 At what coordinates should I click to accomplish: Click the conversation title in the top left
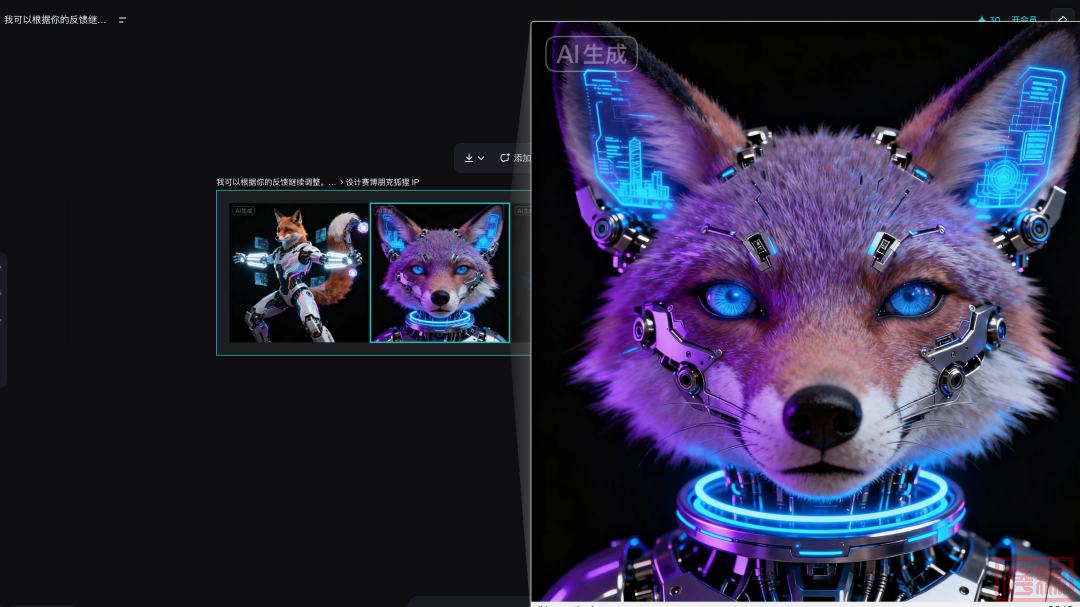[x=55, y=20]
